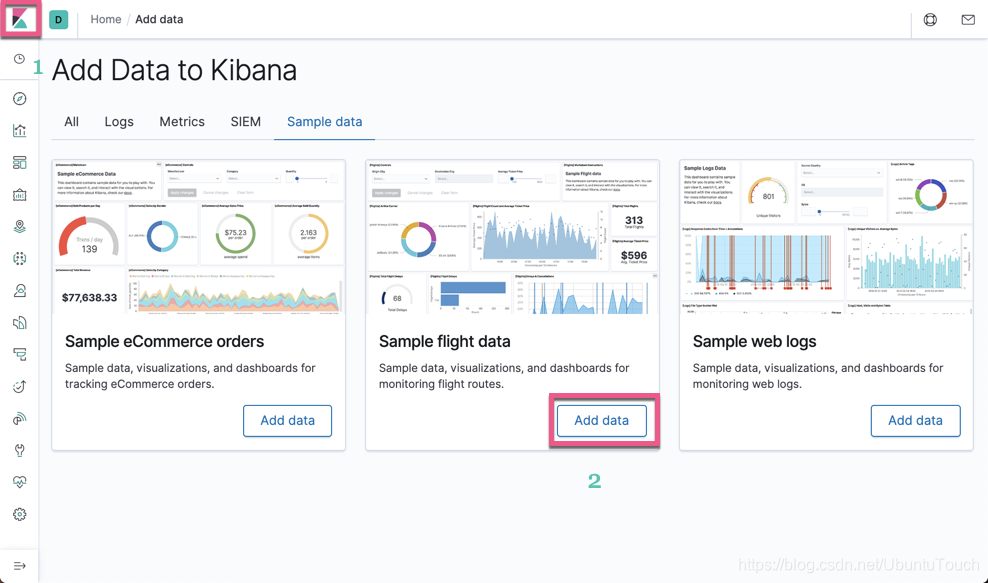988x583 pixels.
Task: Expand sidebar navigation arrow icon
Action: [x=20, y=566]
